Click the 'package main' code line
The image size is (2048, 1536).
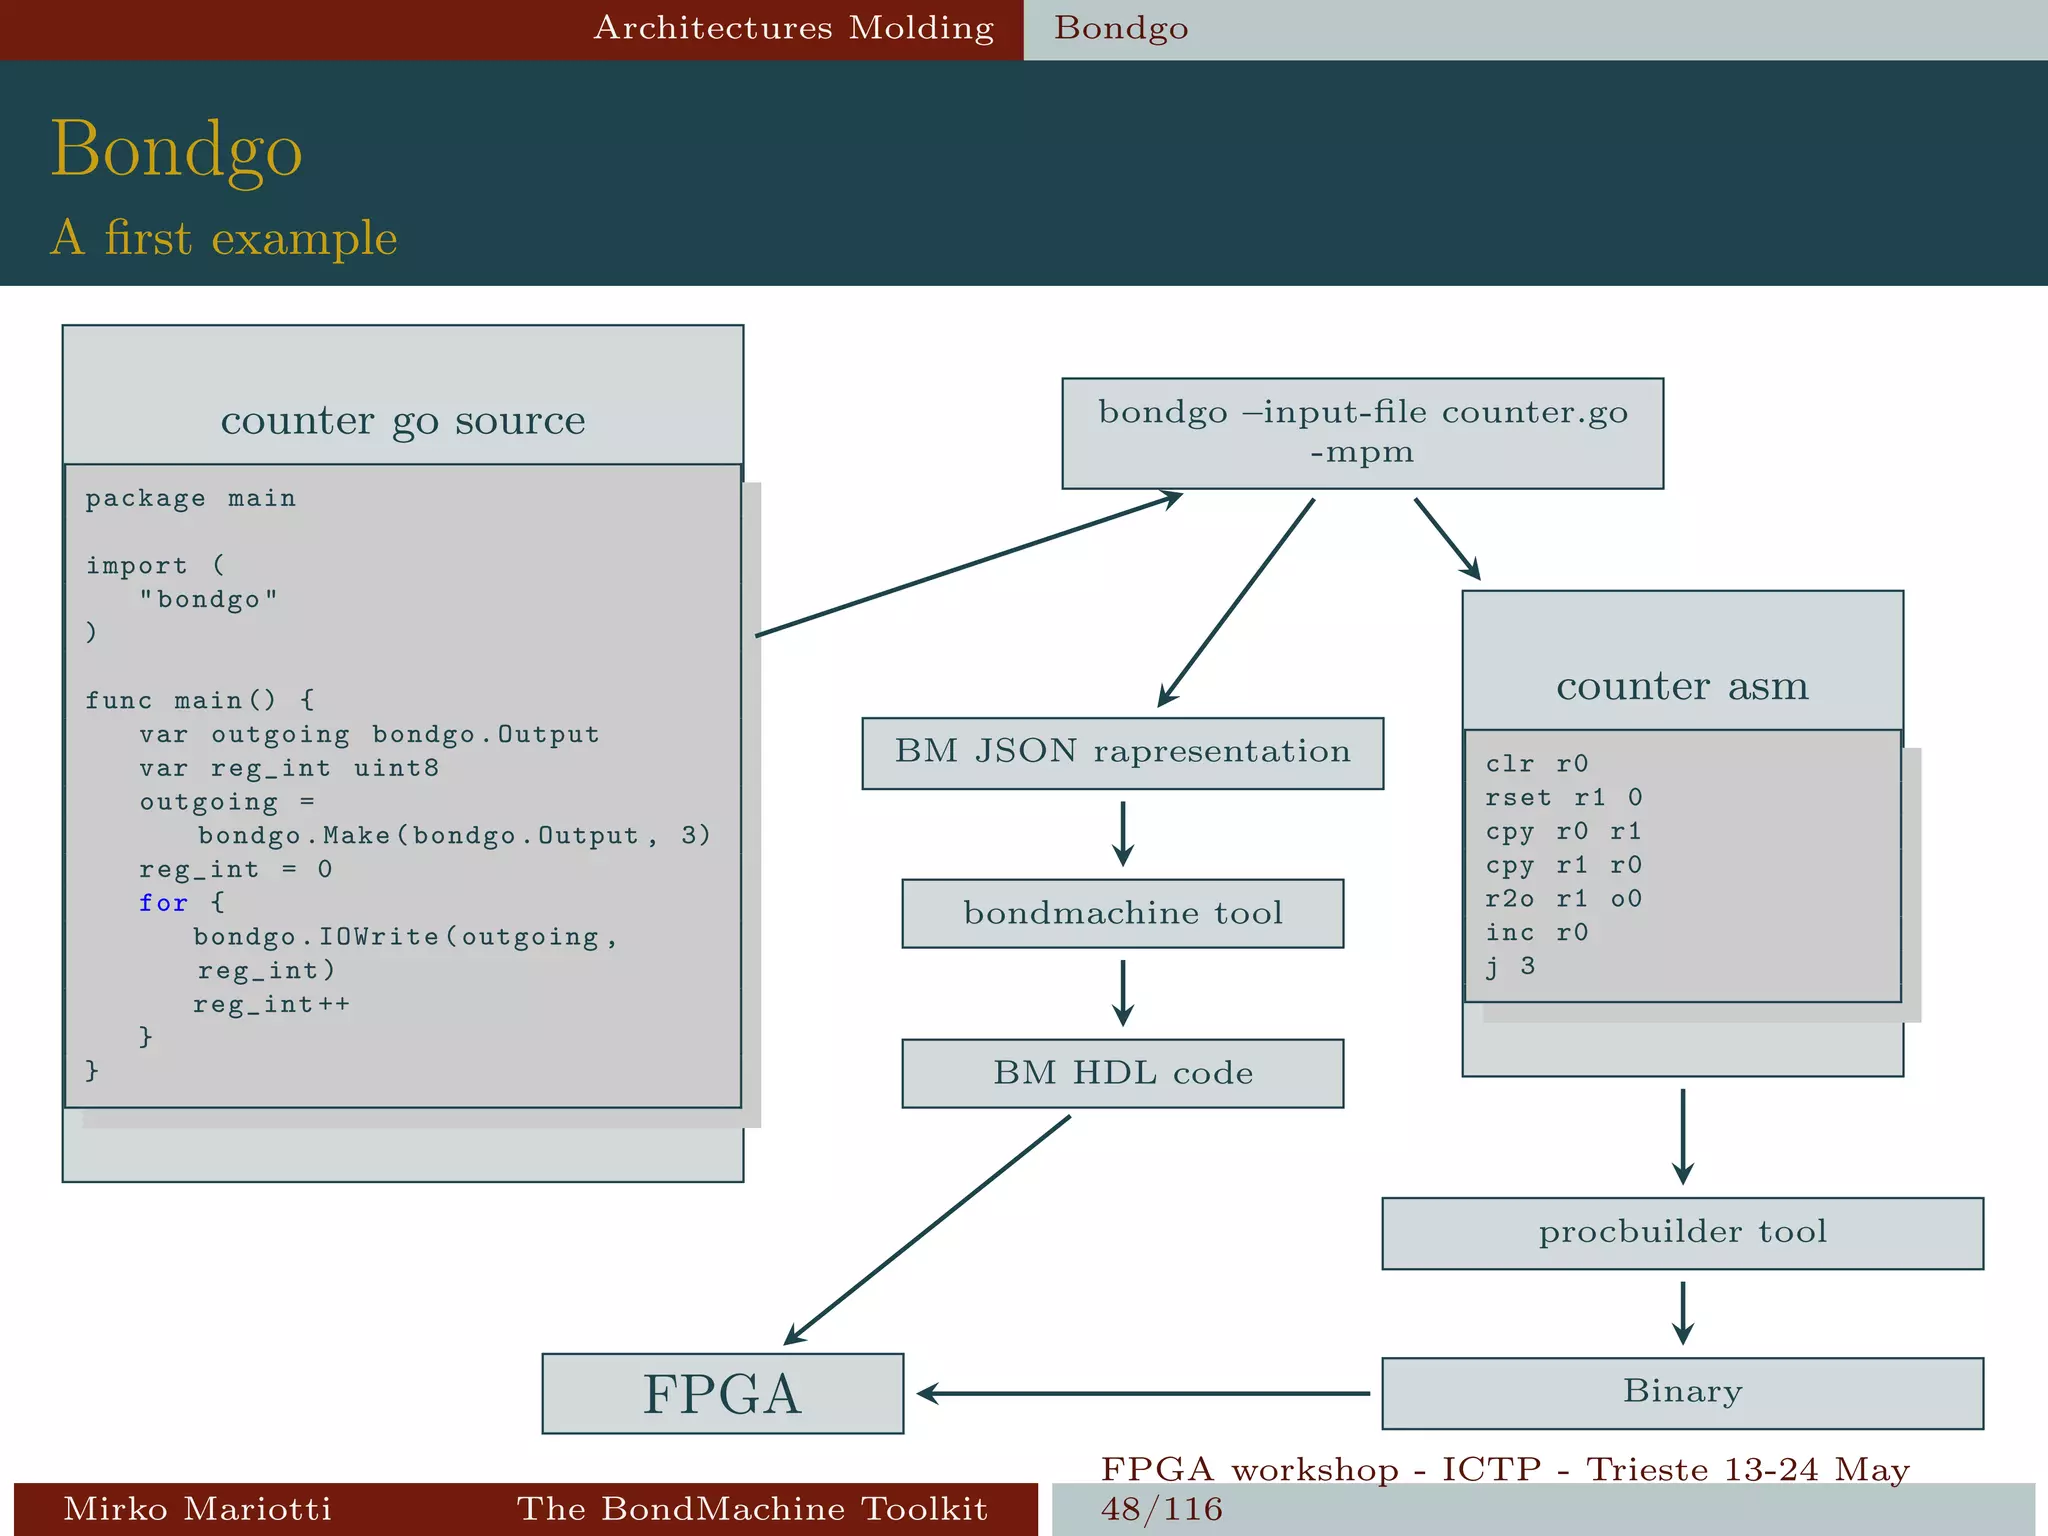point(190,498)
